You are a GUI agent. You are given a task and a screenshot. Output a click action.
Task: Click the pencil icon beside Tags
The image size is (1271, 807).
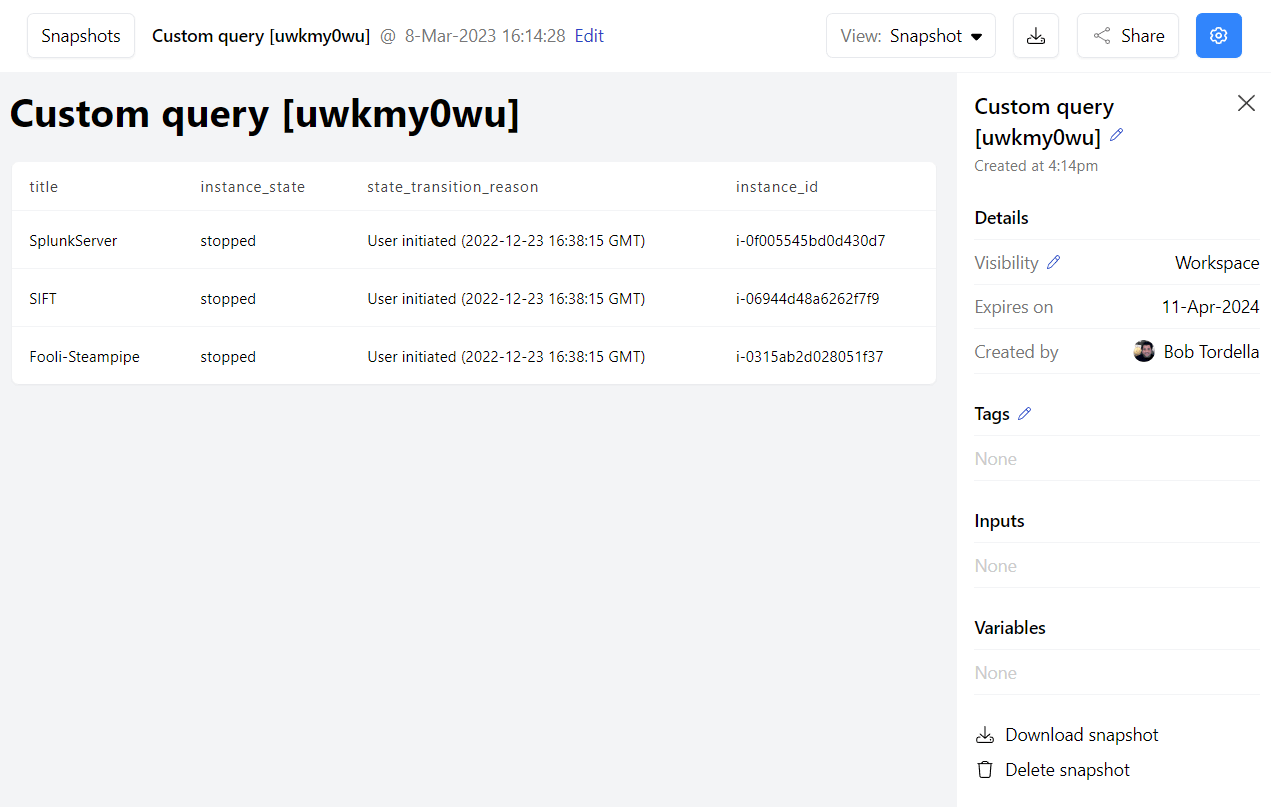click(1025, 412)
